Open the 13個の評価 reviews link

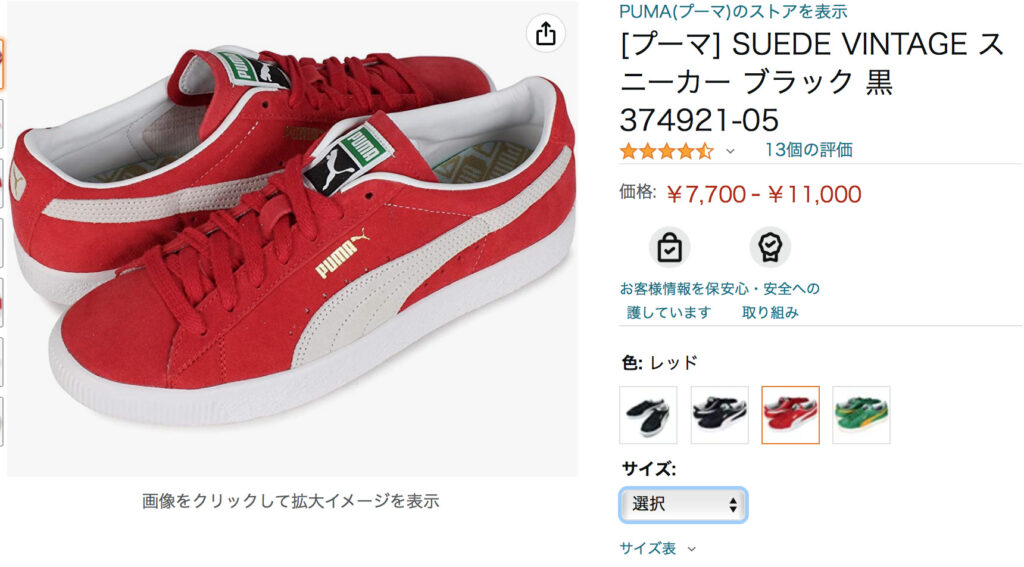(808, 150)
